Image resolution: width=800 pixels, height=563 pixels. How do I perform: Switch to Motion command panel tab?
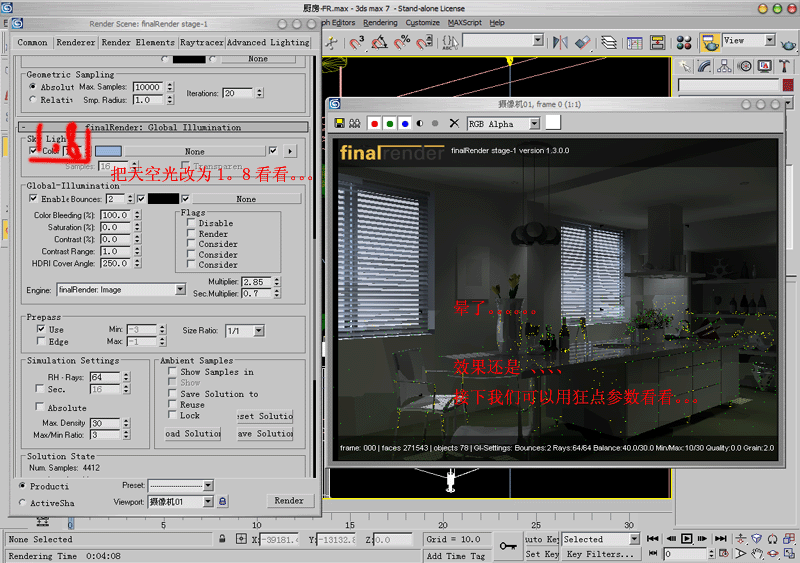[x=744, y=66]
